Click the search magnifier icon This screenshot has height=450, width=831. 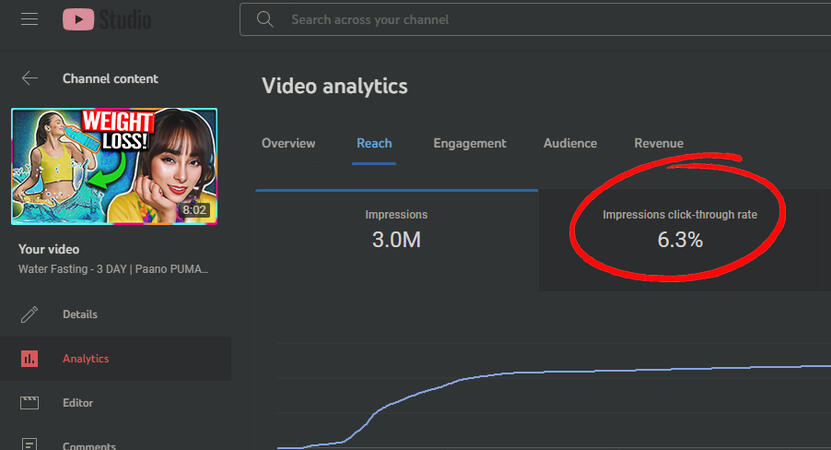[264, 20]
